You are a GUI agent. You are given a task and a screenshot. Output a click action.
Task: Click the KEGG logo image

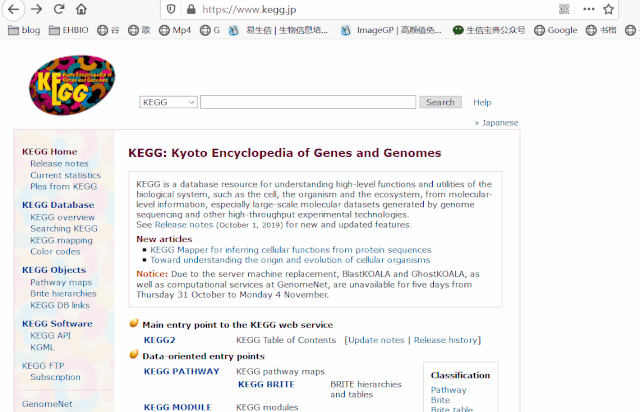click(x=72, y=85)
